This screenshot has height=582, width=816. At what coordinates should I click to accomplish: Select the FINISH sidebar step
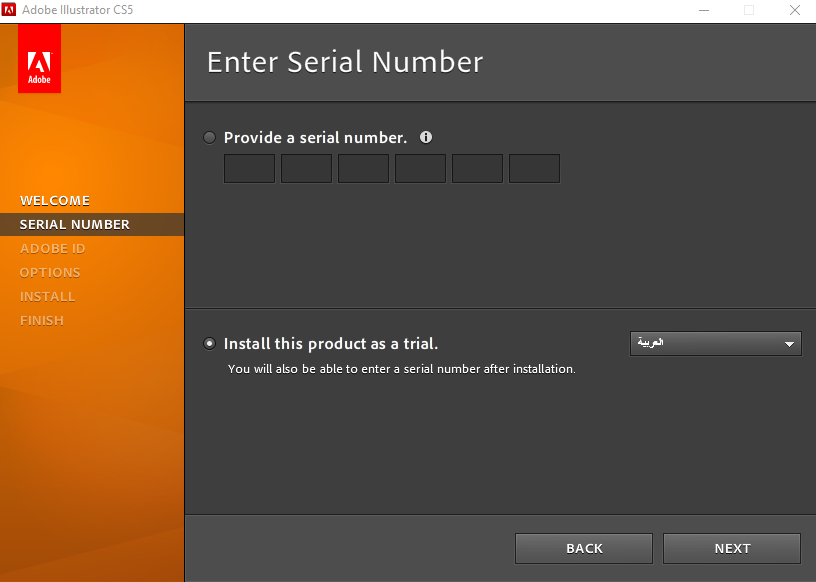point(42,320)
